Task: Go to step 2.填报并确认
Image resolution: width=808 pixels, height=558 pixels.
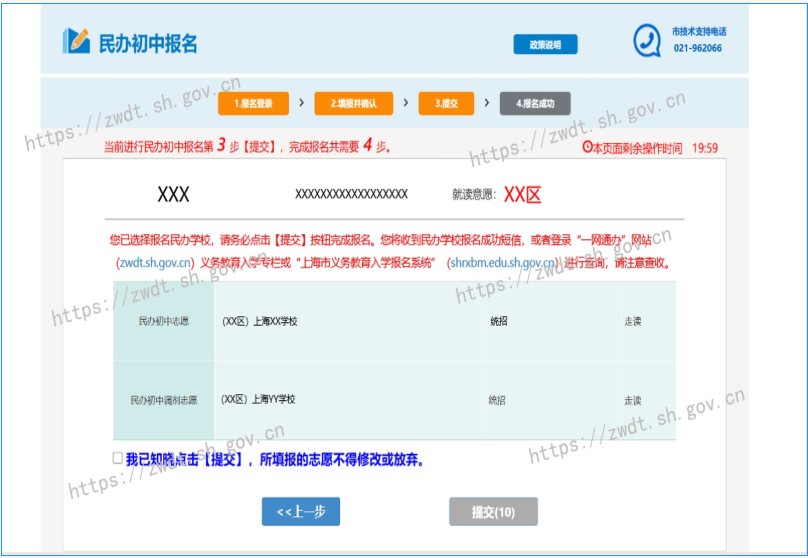Action: (353, 103)
